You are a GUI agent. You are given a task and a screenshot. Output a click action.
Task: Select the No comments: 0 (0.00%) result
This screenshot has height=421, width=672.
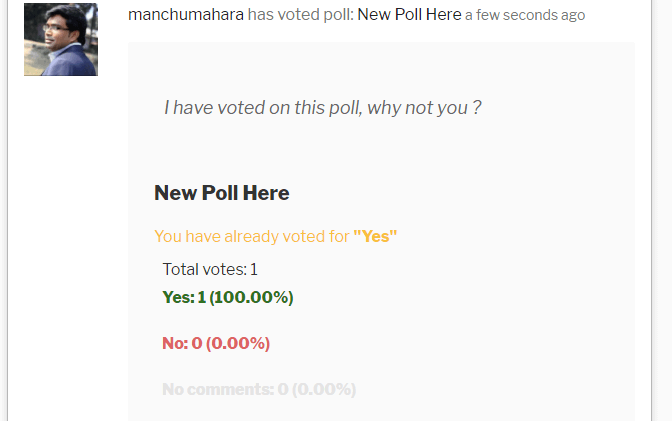click(x=259, y=389)
